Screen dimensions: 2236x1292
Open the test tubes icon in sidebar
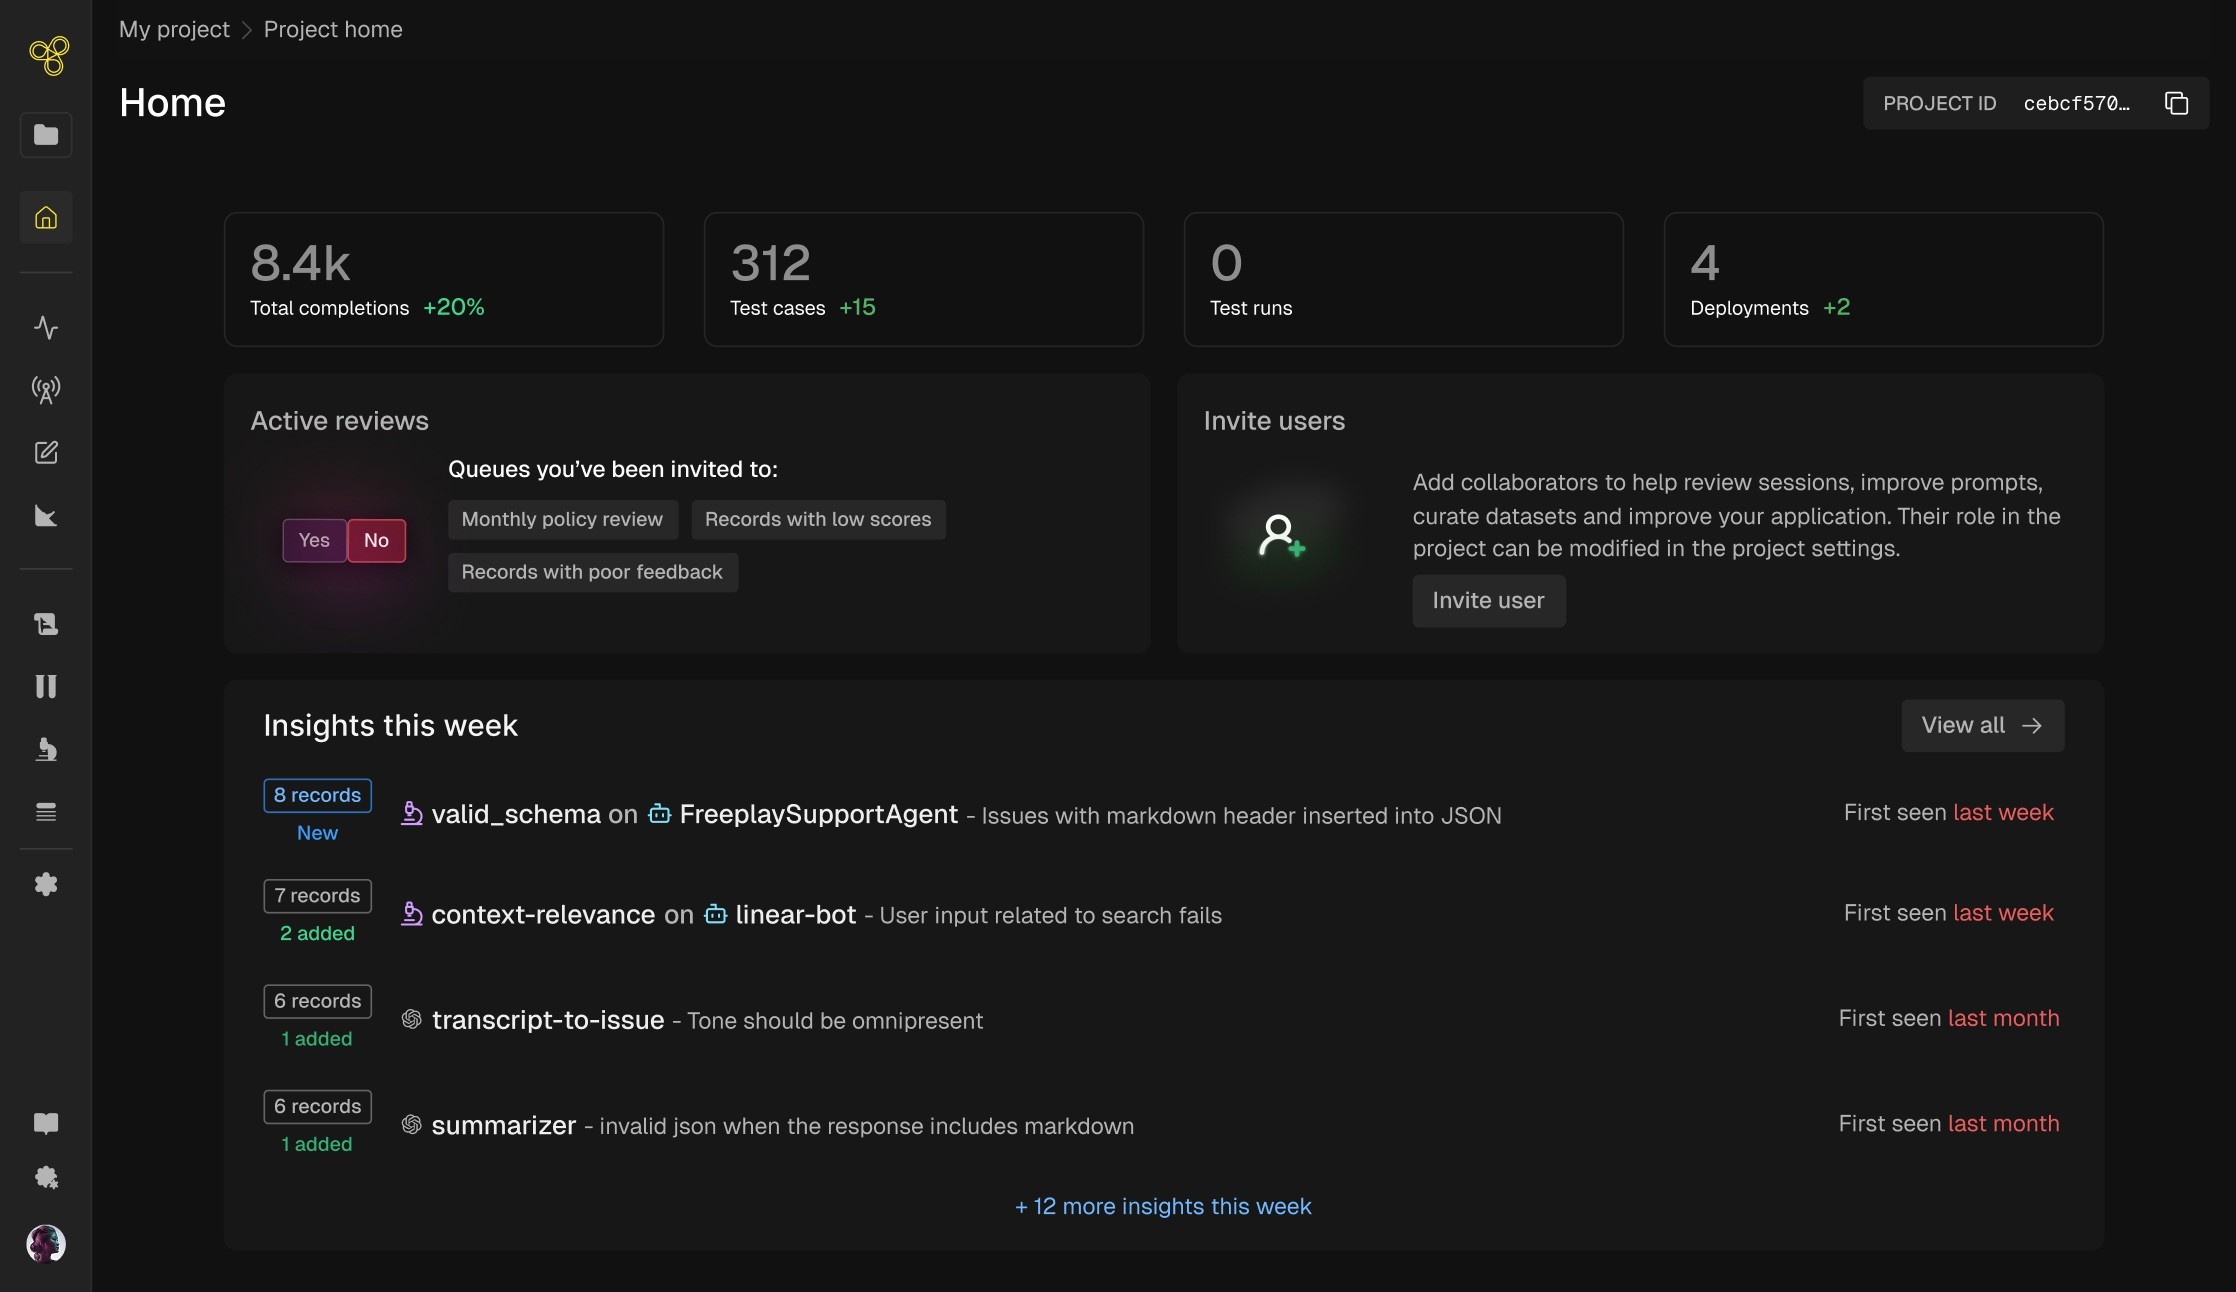[x=46, y=686]
